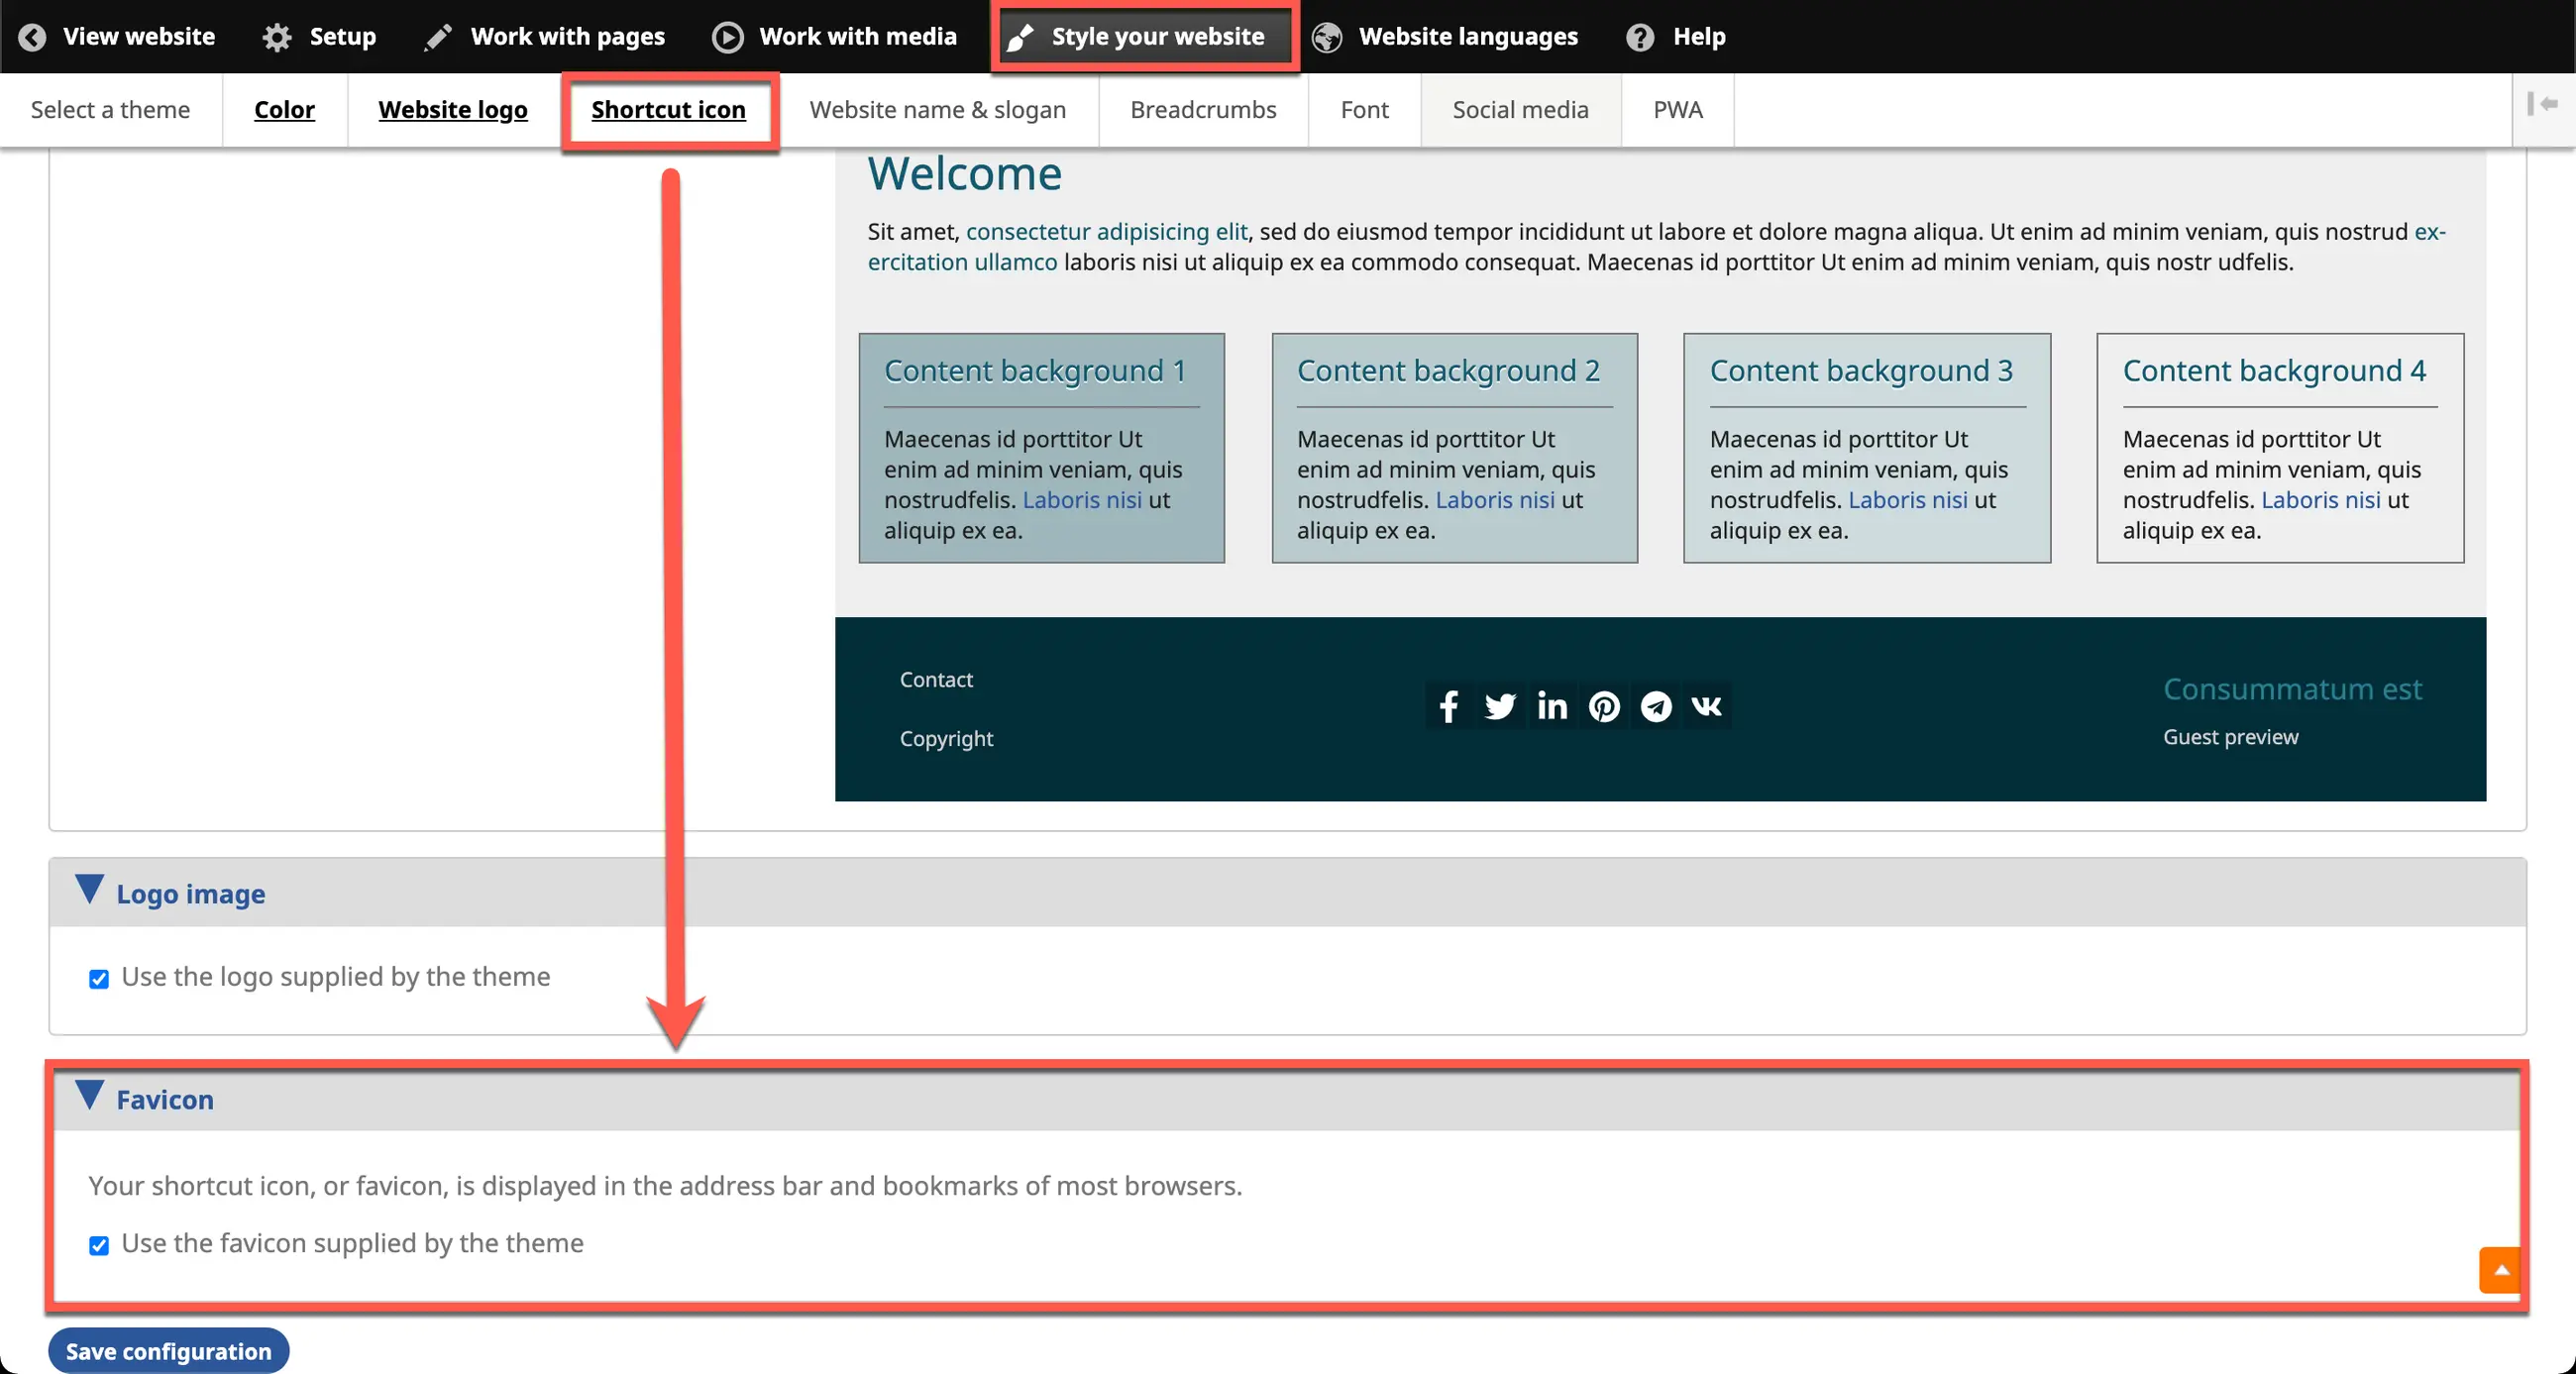Uncheck Use the favicon supplied by theme

[x=99, y=1245]
